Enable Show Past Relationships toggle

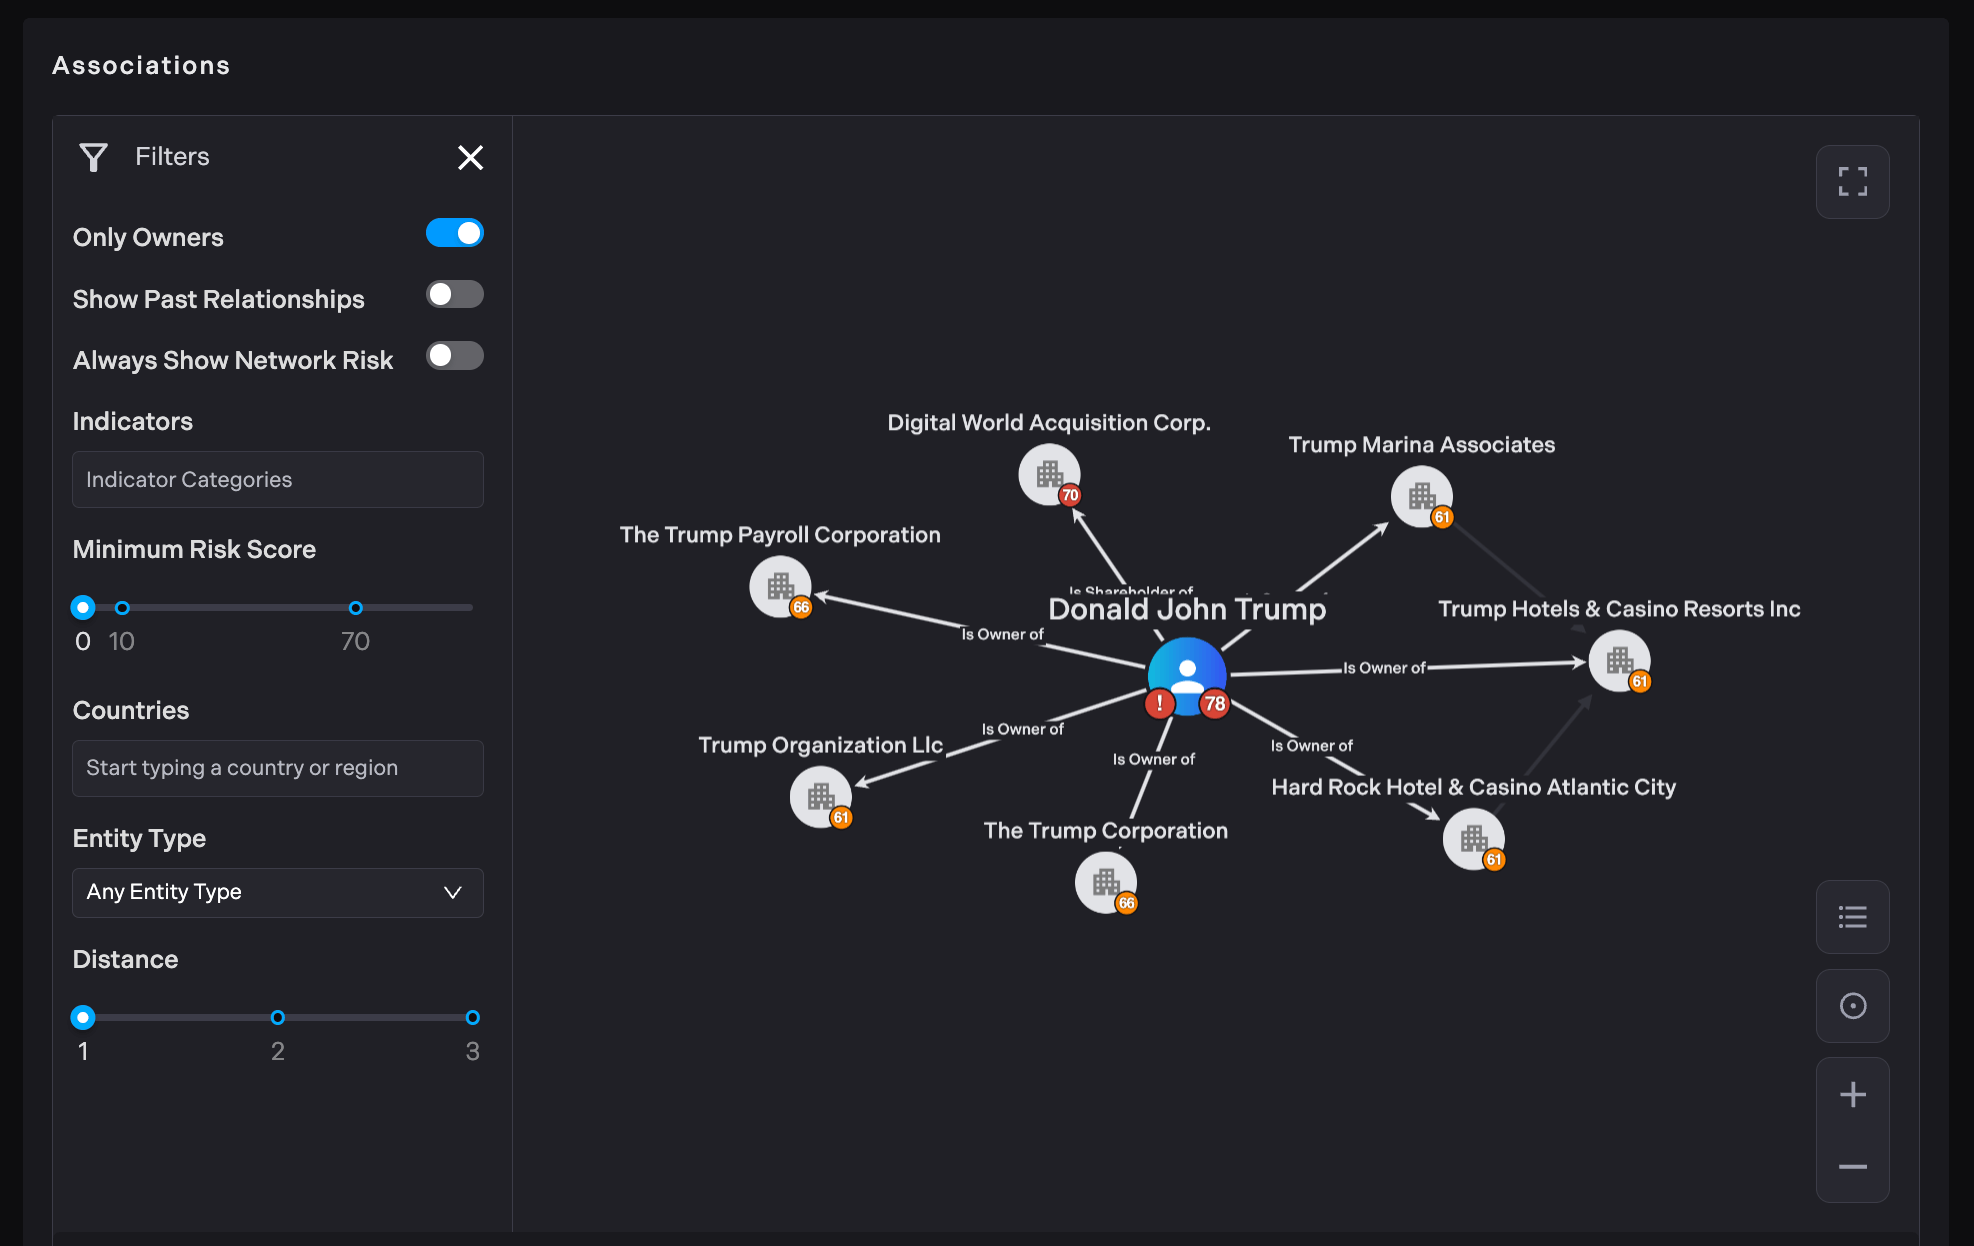click(455, 295)
